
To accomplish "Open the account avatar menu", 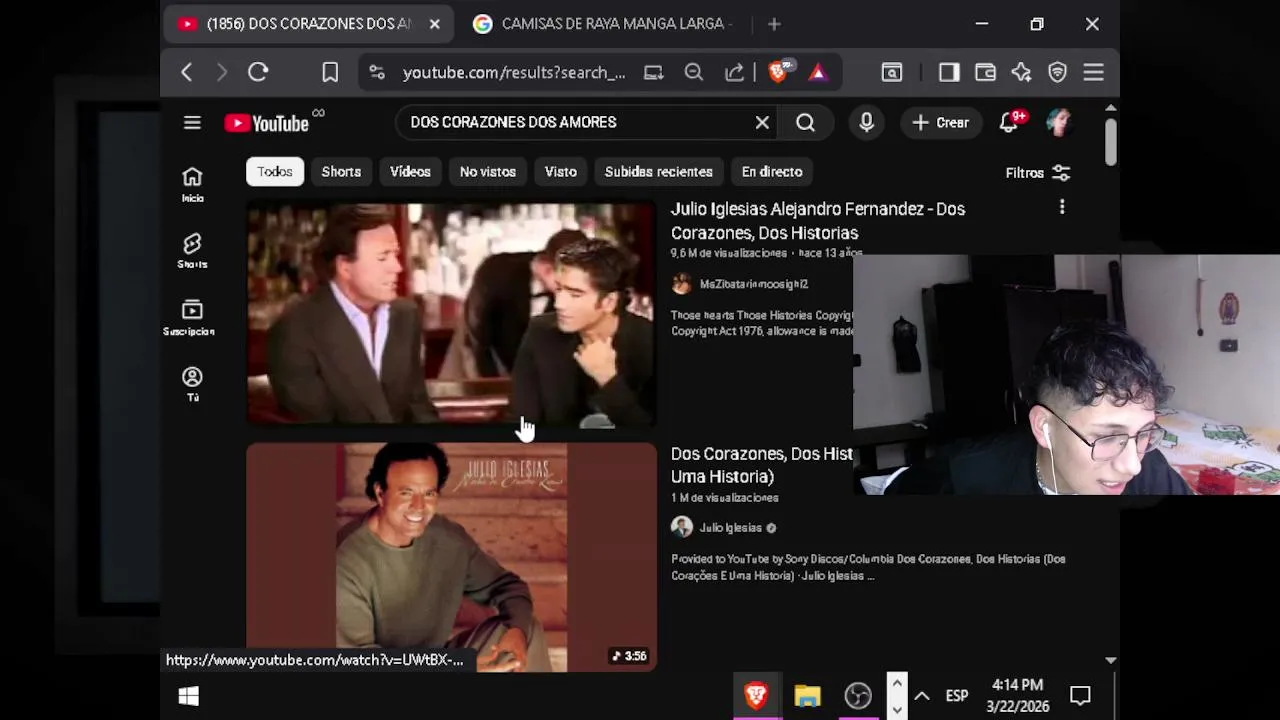I will [1058, 122].
